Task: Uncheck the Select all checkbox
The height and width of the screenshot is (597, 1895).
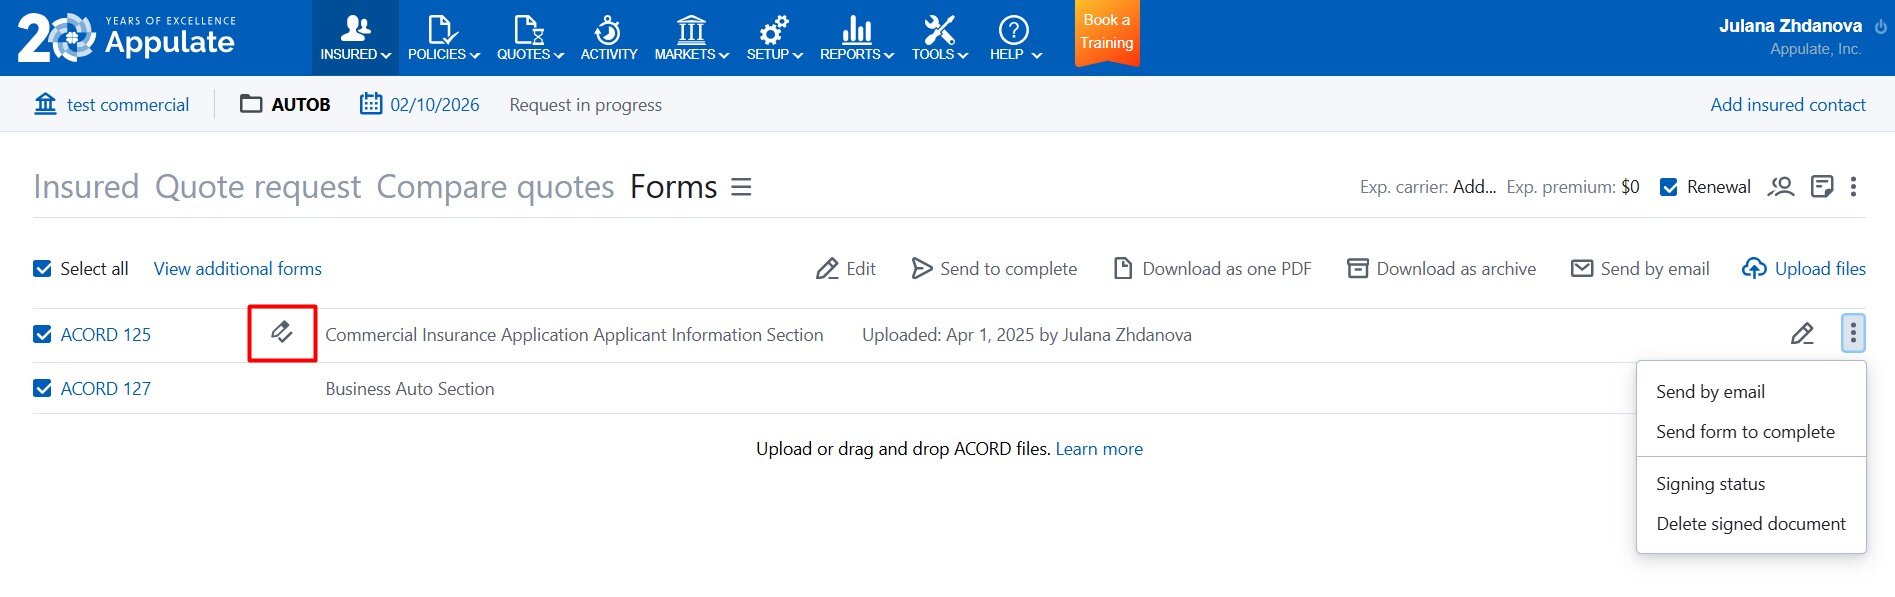Action: [42, 269]
